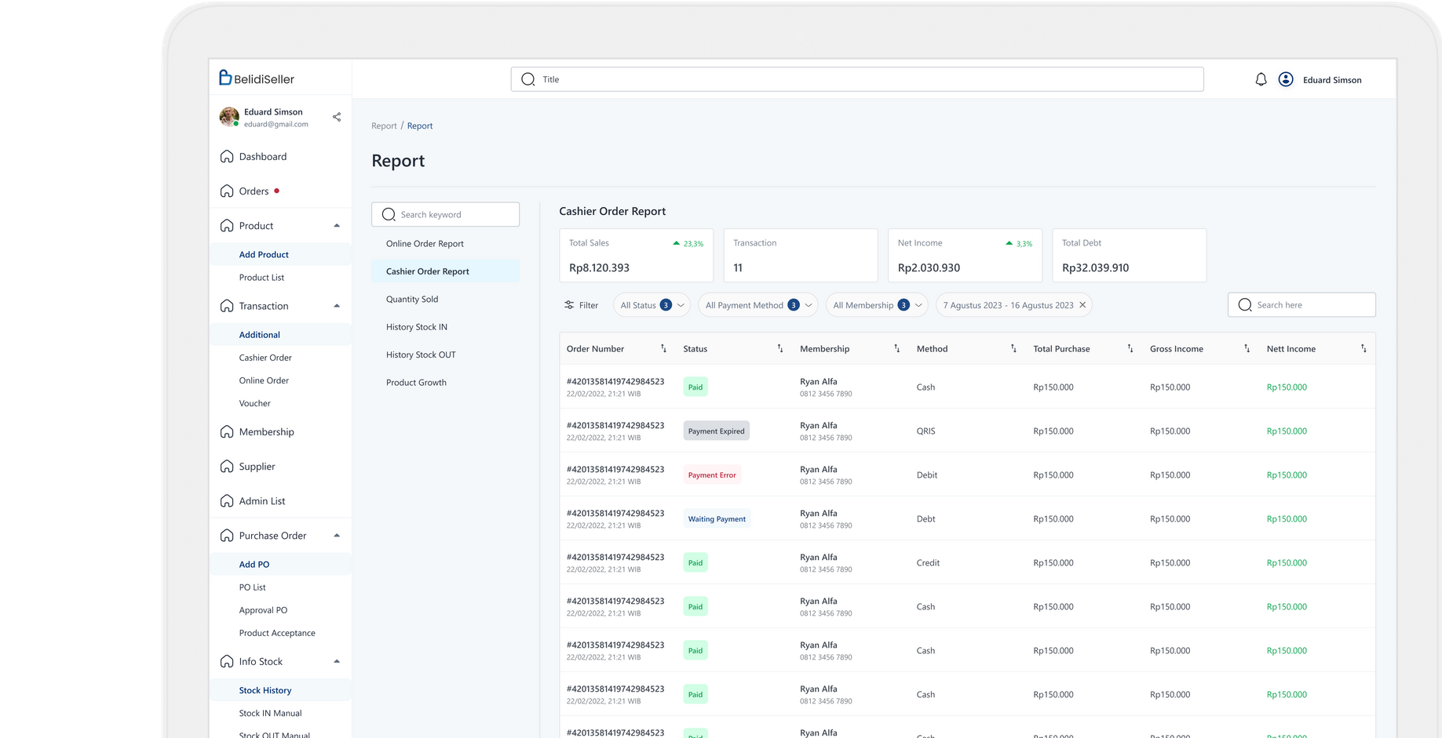
Task: Click the Search keyword input field
Action: click(x=446, y=214)
